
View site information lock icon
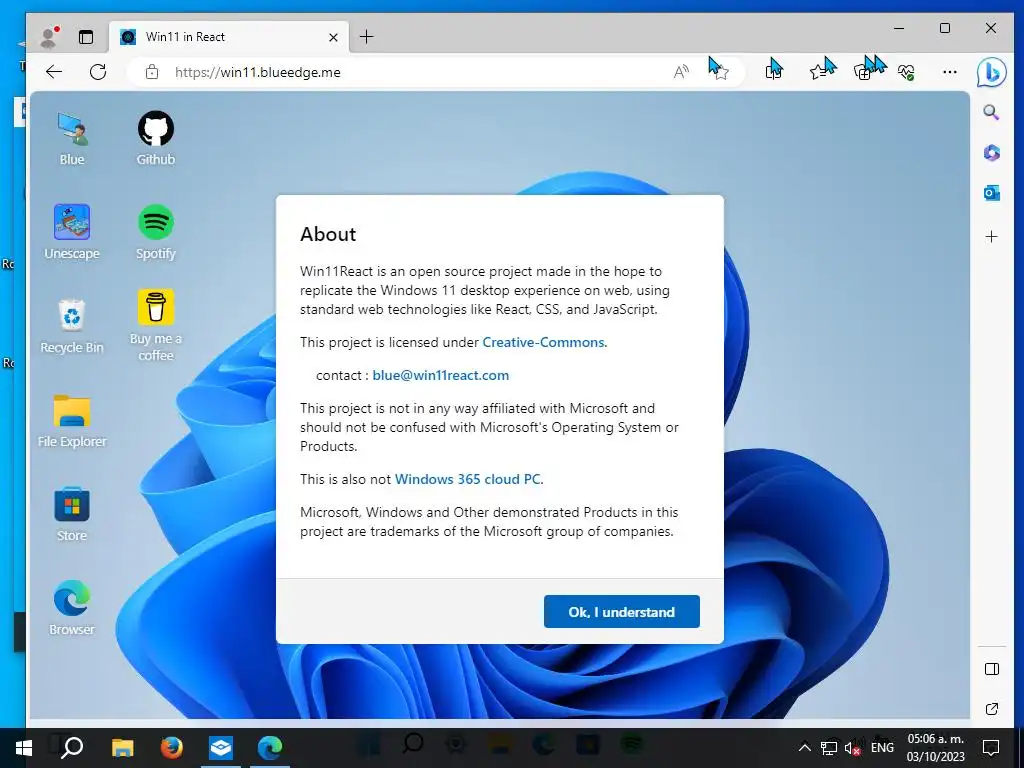(x=152, y=72)
